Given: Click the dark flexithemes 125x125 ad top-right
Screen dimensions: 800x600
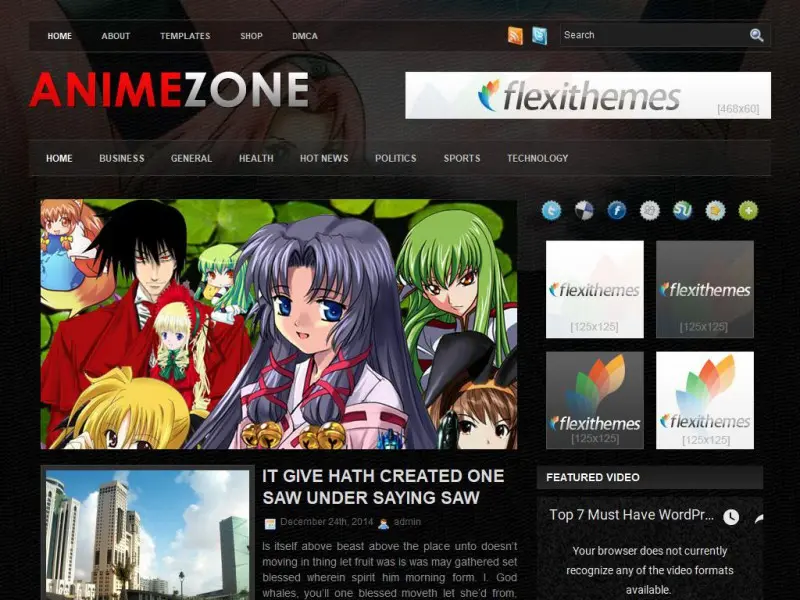Looking at the screenshot, I should pos(705,289).
